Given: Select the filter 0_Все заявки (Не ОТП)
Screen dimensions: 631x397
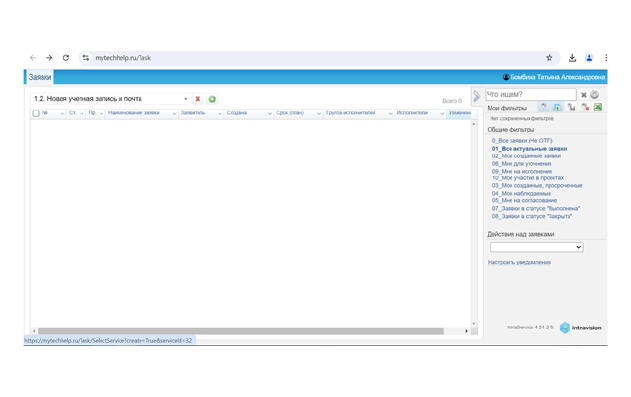Looking at the screenshot, I should click(522, 140).
